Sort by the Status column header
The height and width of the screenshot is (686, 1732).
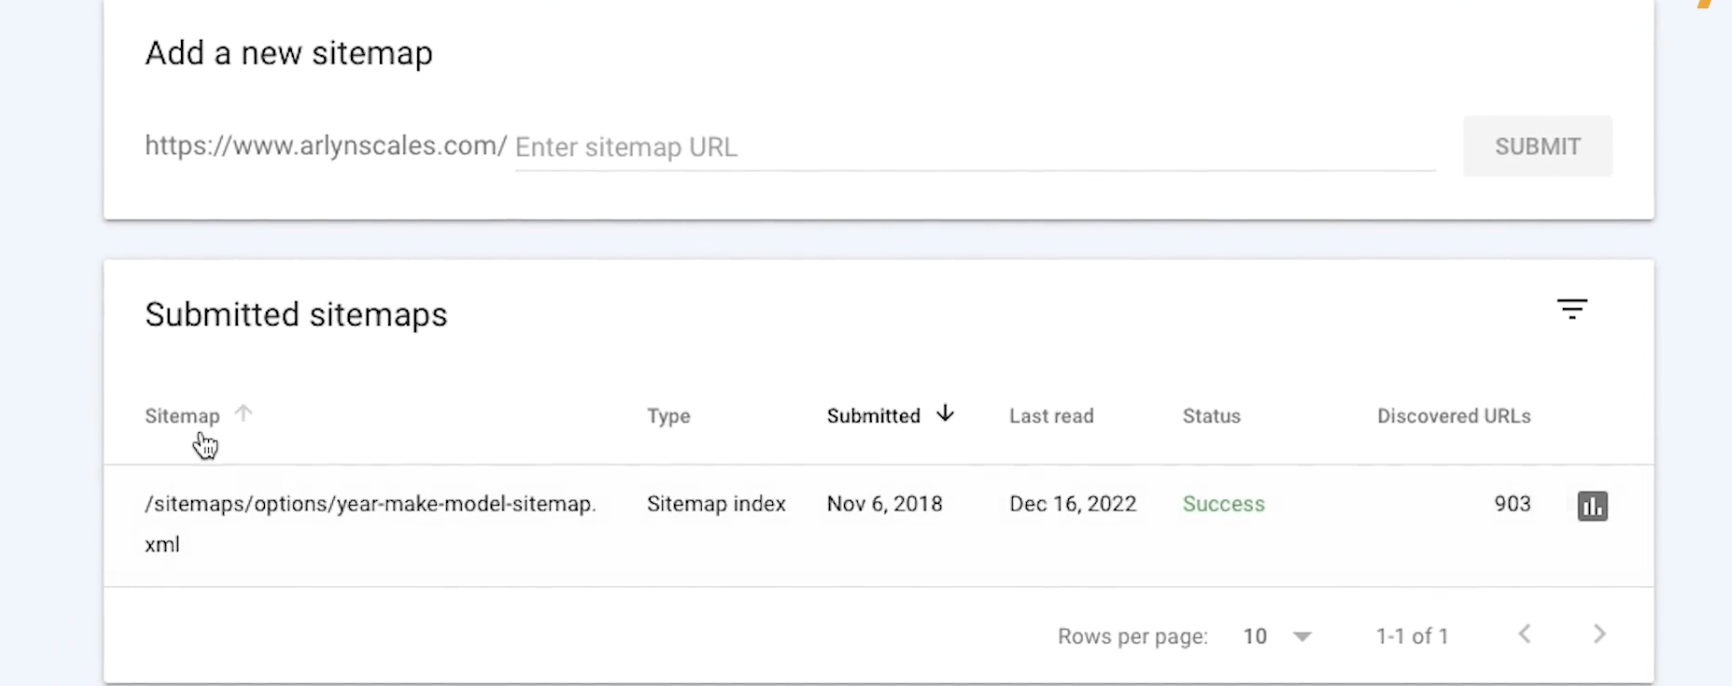click(1211, 416)
